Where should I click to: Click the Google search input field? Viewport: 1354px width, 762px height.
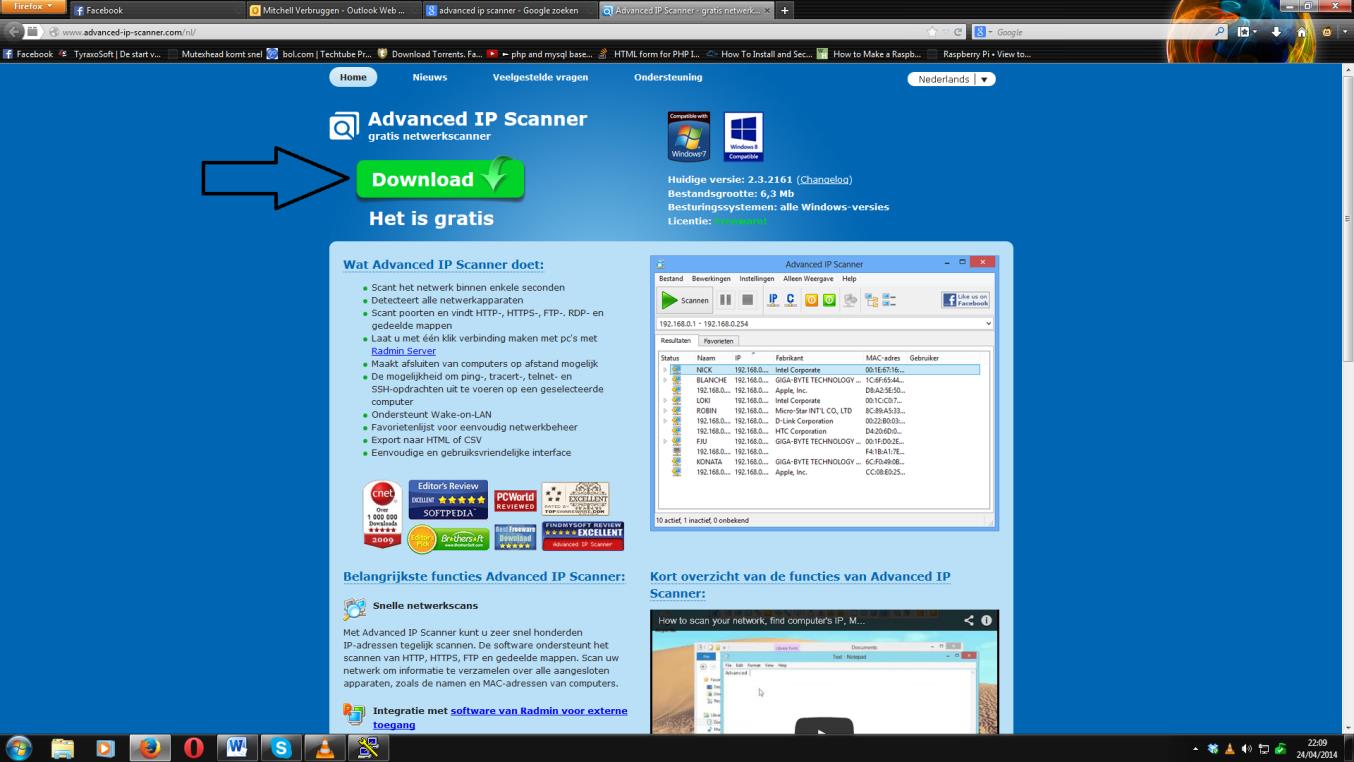[1103, 32]
